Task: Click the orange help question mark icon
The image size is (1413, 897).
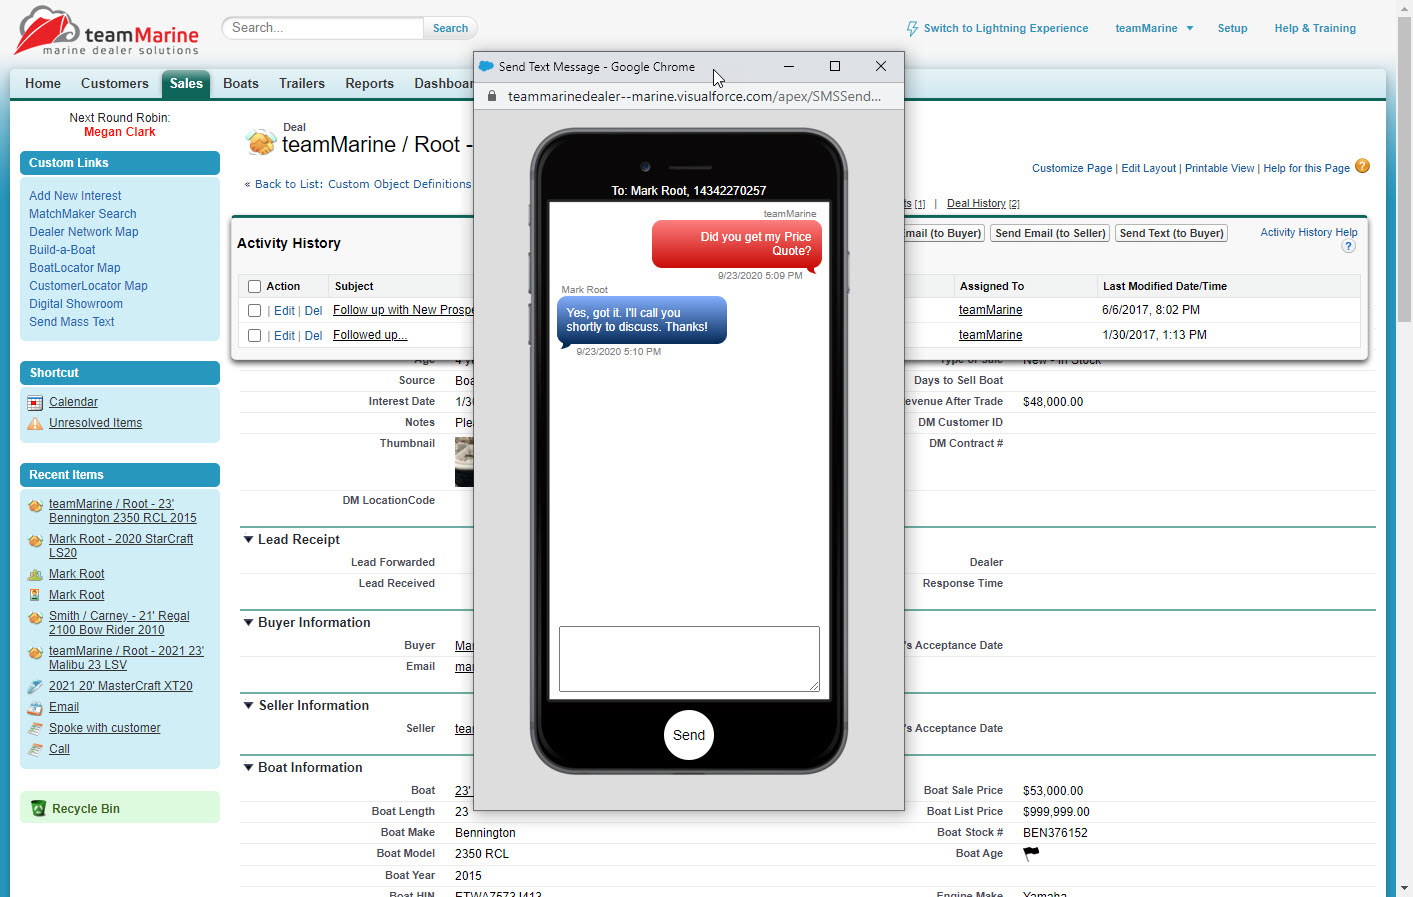Action: (x=1362, y=167)
